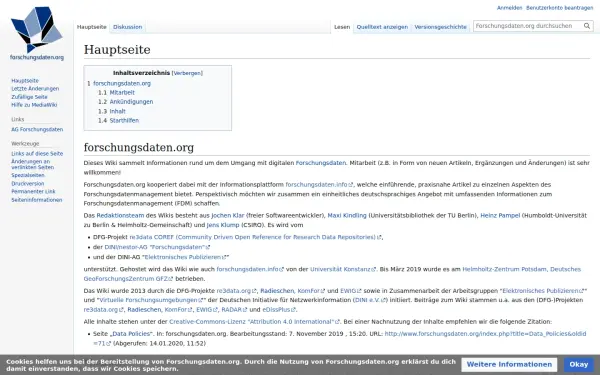Open the Redaktionsteam link
The height and width of the screenshot is (375, 600).
coord(120,216)
